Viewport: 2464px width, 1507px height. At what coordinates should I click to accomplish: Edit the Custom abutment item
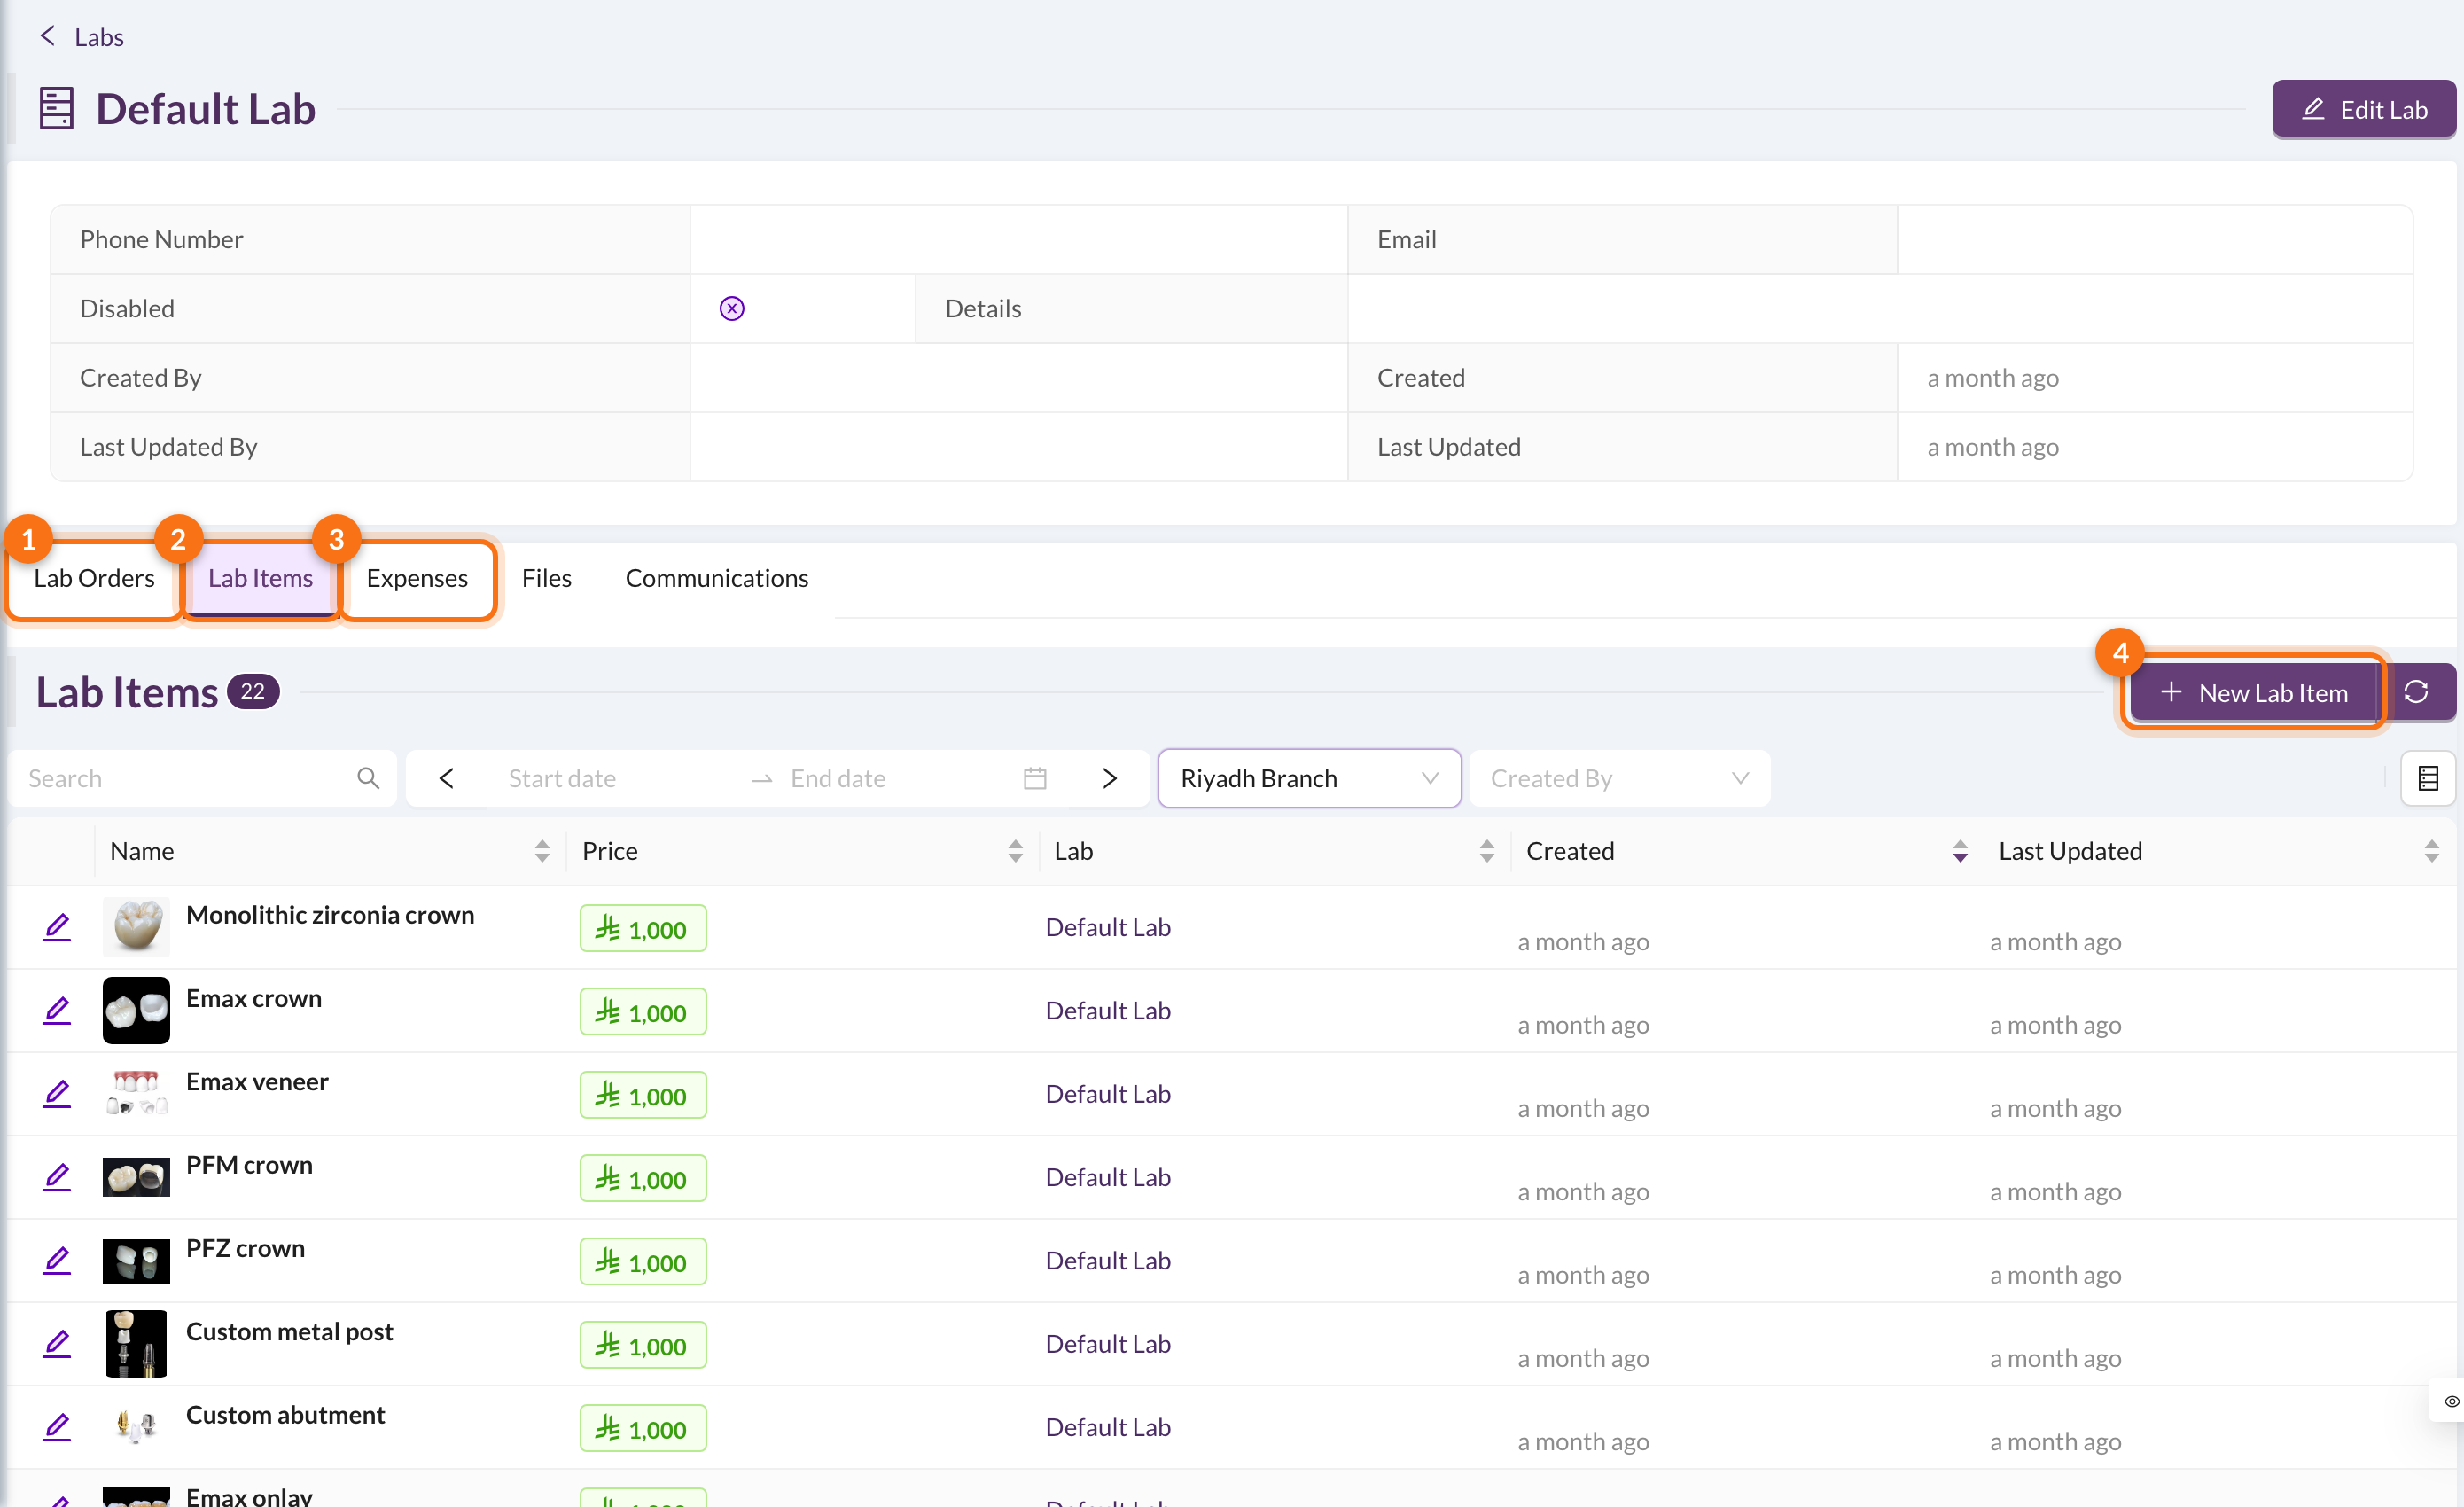click(57, 1428)
